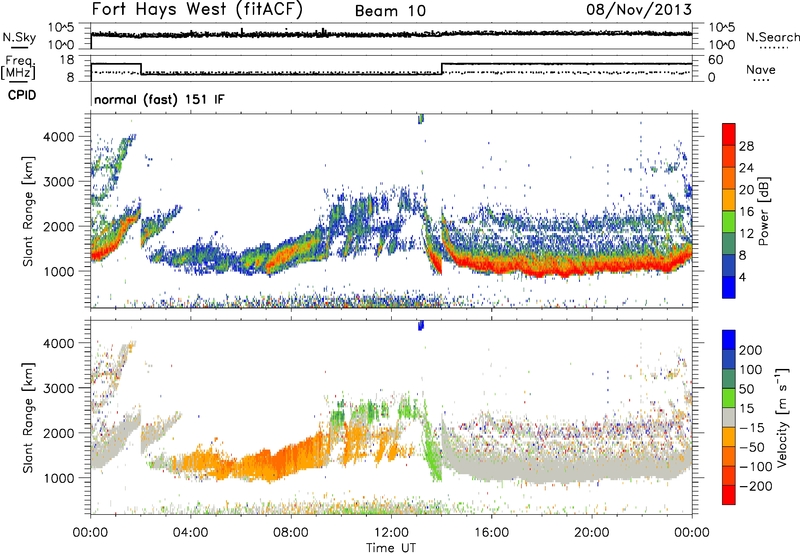Select the 'normal (fast) 151 IF' text
Image resolution: width=800 pixels, height=554 pixels.
pos(159,99)
